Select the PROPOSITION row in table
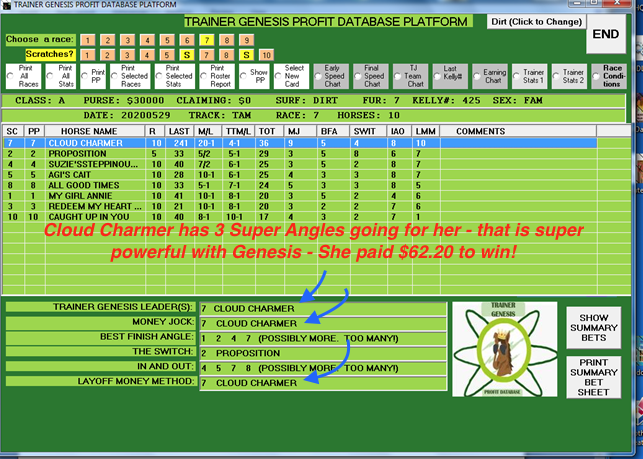 (x=300, y=154)
